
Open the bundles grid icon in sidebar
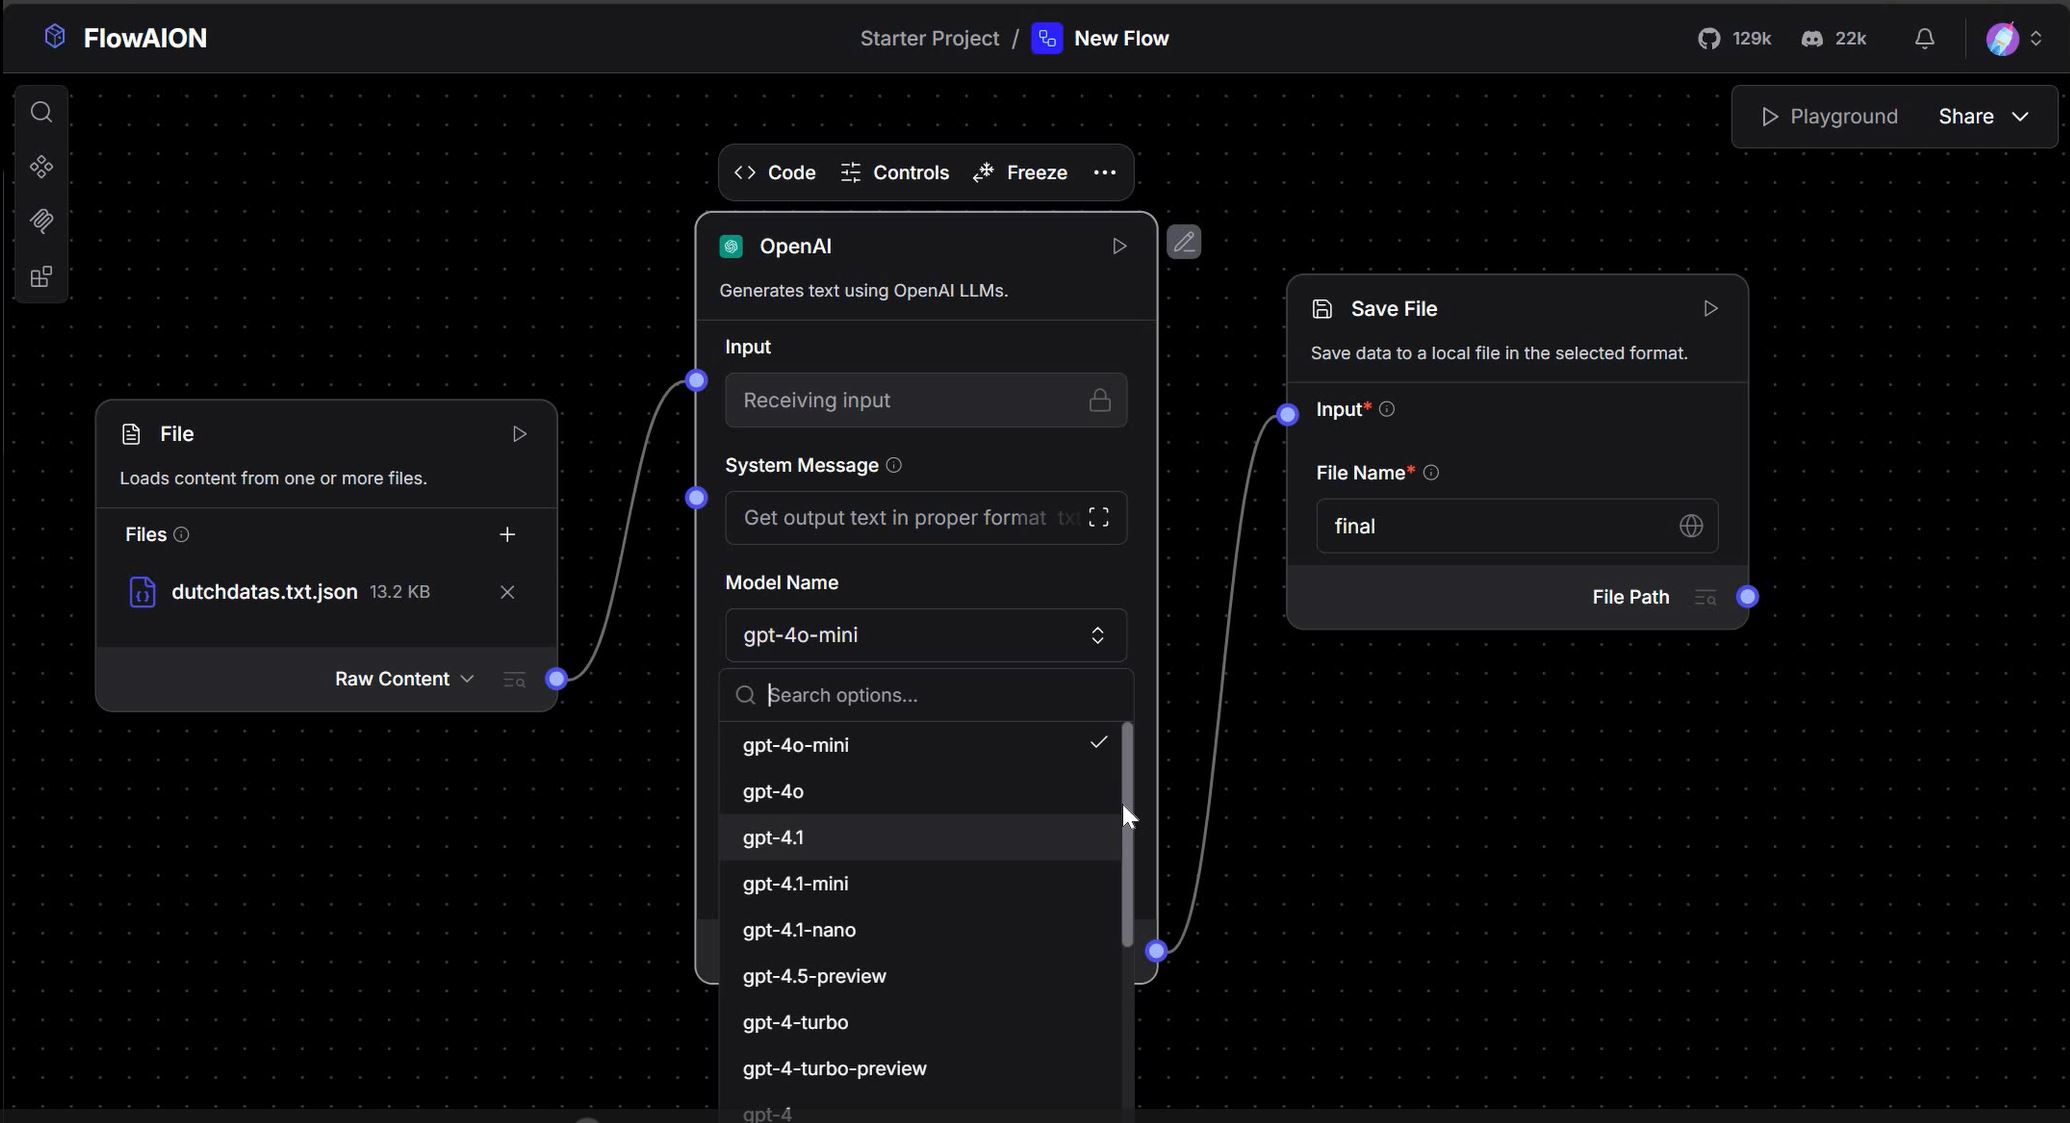(x=41, y=277)
